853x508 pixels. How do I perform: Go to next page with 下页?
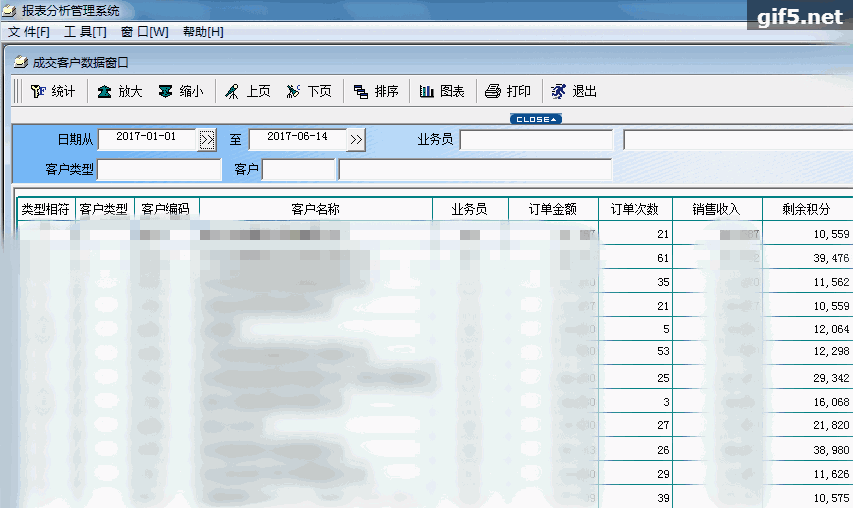(308, 91)
